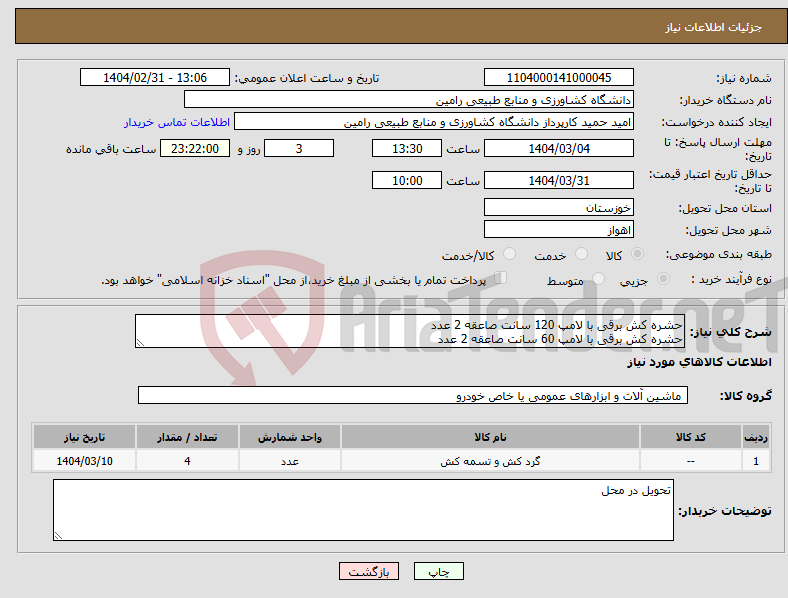This screenshot has width=788, height=598.
Task: Click the response deadline date 1404/03/04
Action: (559, 148)
